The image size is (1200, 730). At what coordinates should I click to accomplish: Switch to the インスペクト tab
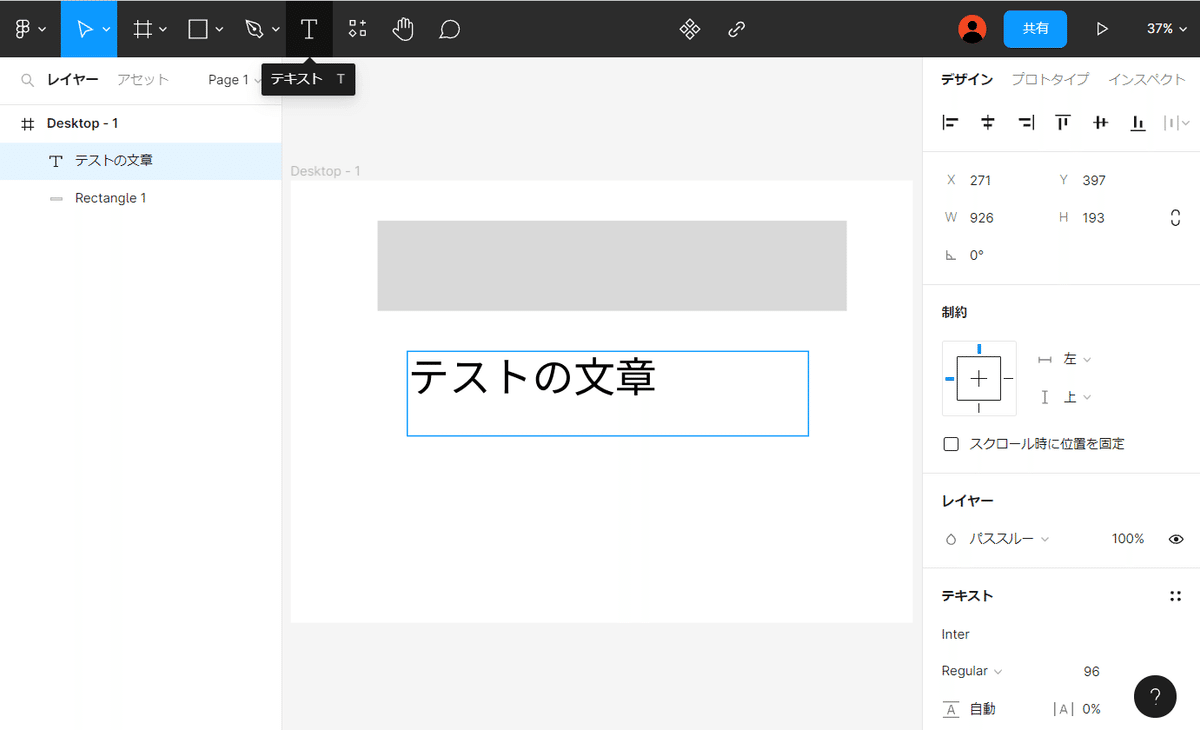pyautogui.click(x=1147, y=80)
